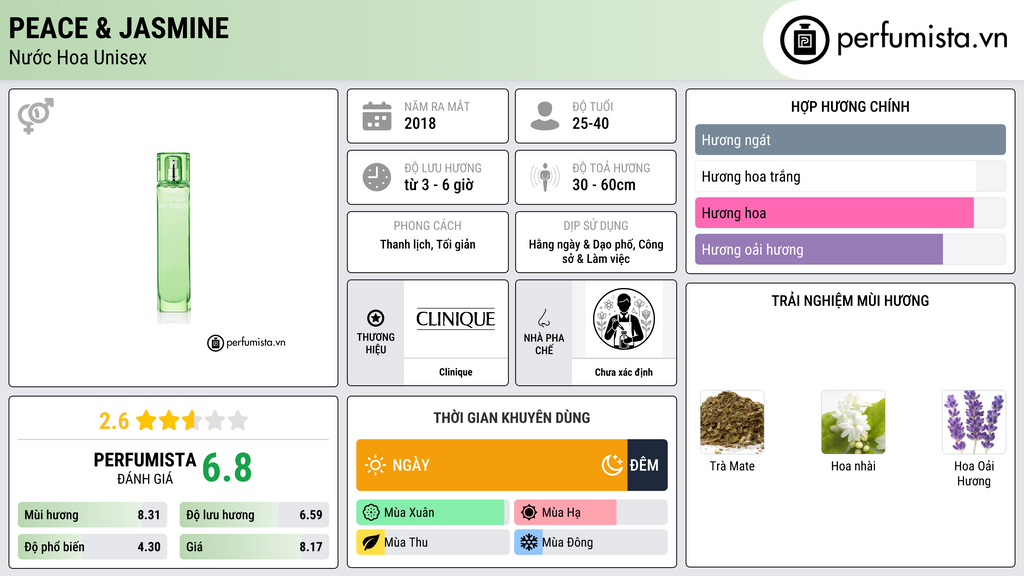Click the 2.6 star rating number
Viewport: 1024px width, 576px height.
(x=114, y=421)
